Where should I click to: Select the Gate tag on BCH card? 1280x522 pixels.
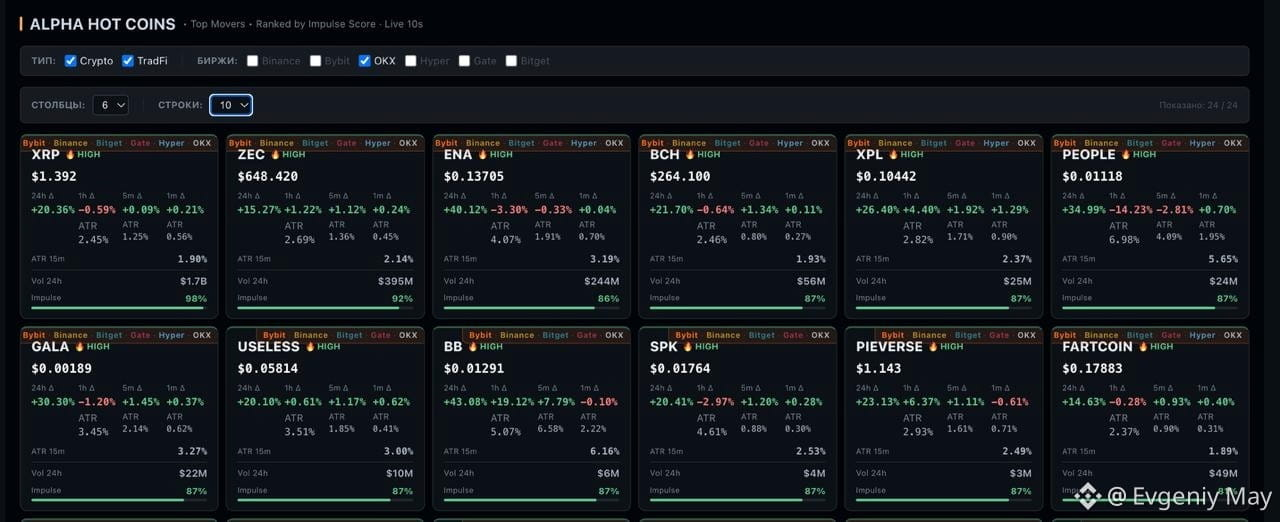759,143
